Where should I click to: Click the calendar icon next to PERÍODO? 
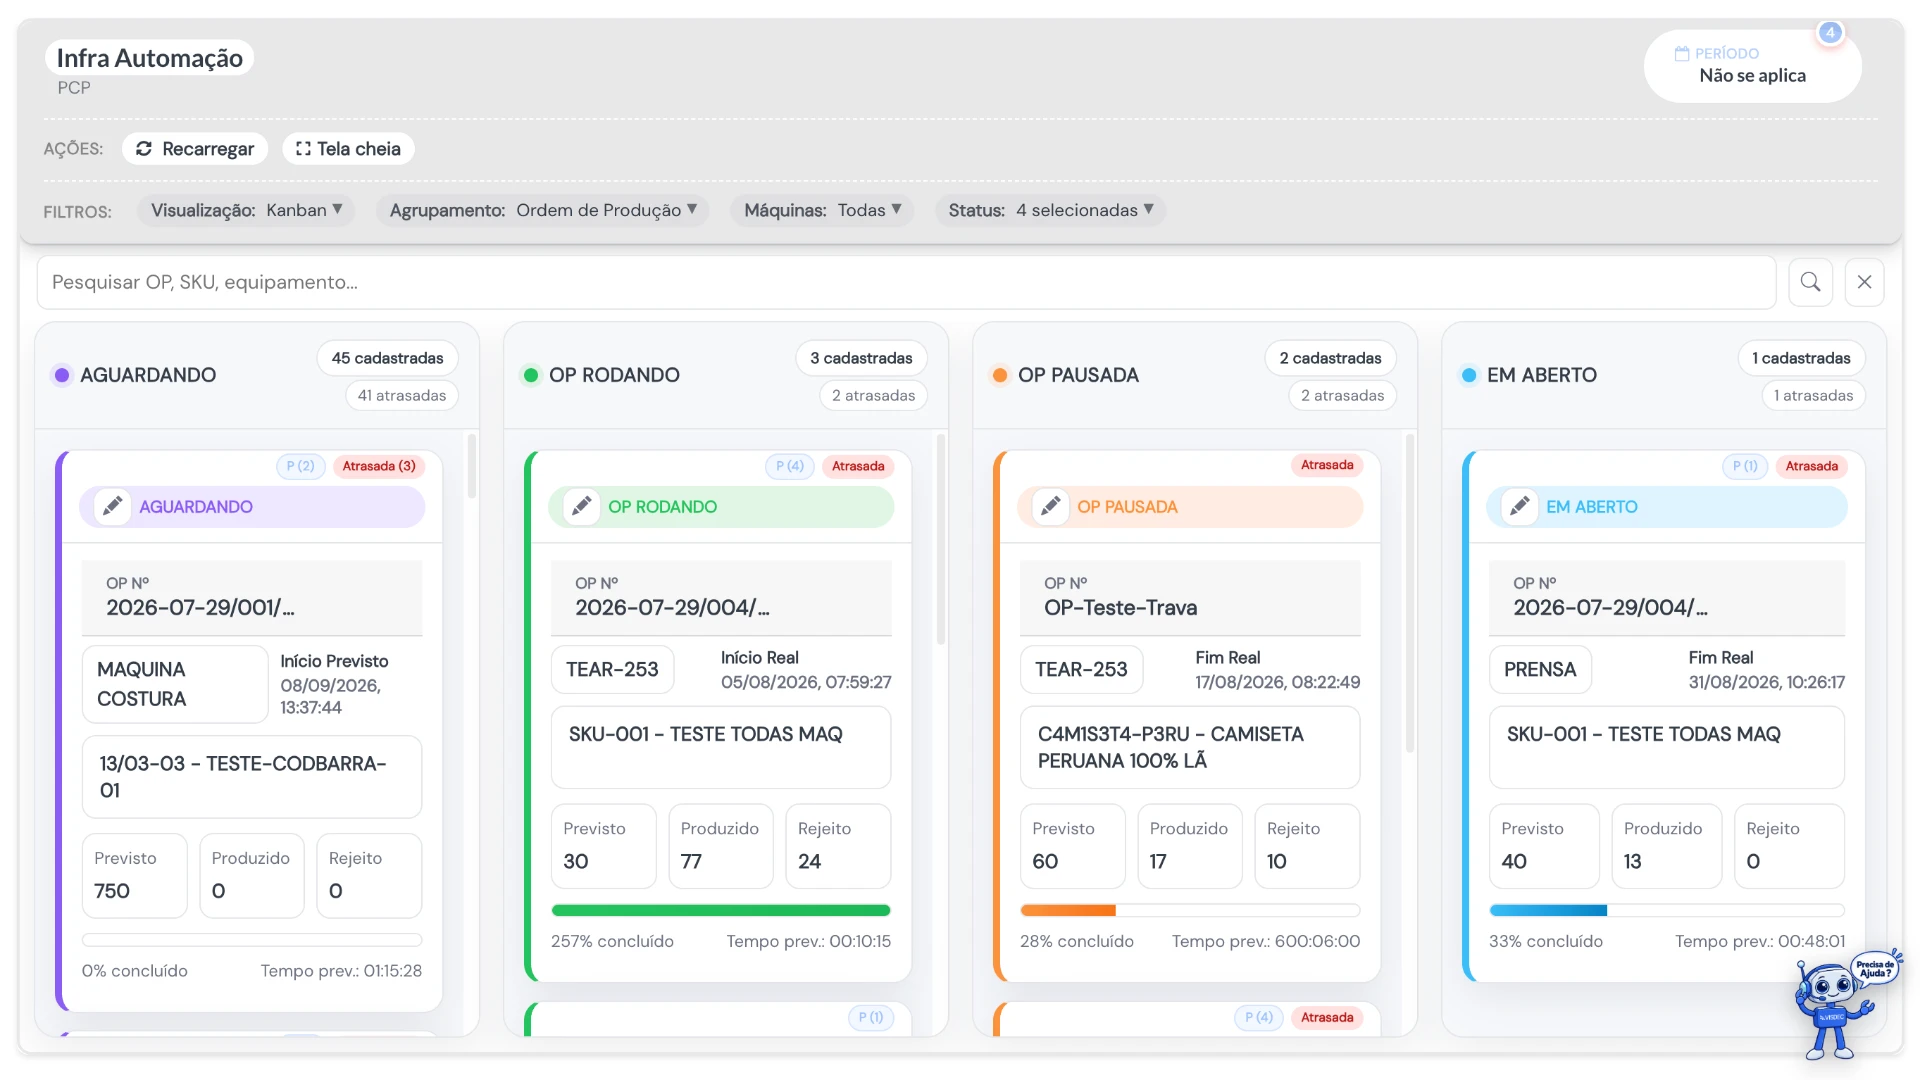1682,53
